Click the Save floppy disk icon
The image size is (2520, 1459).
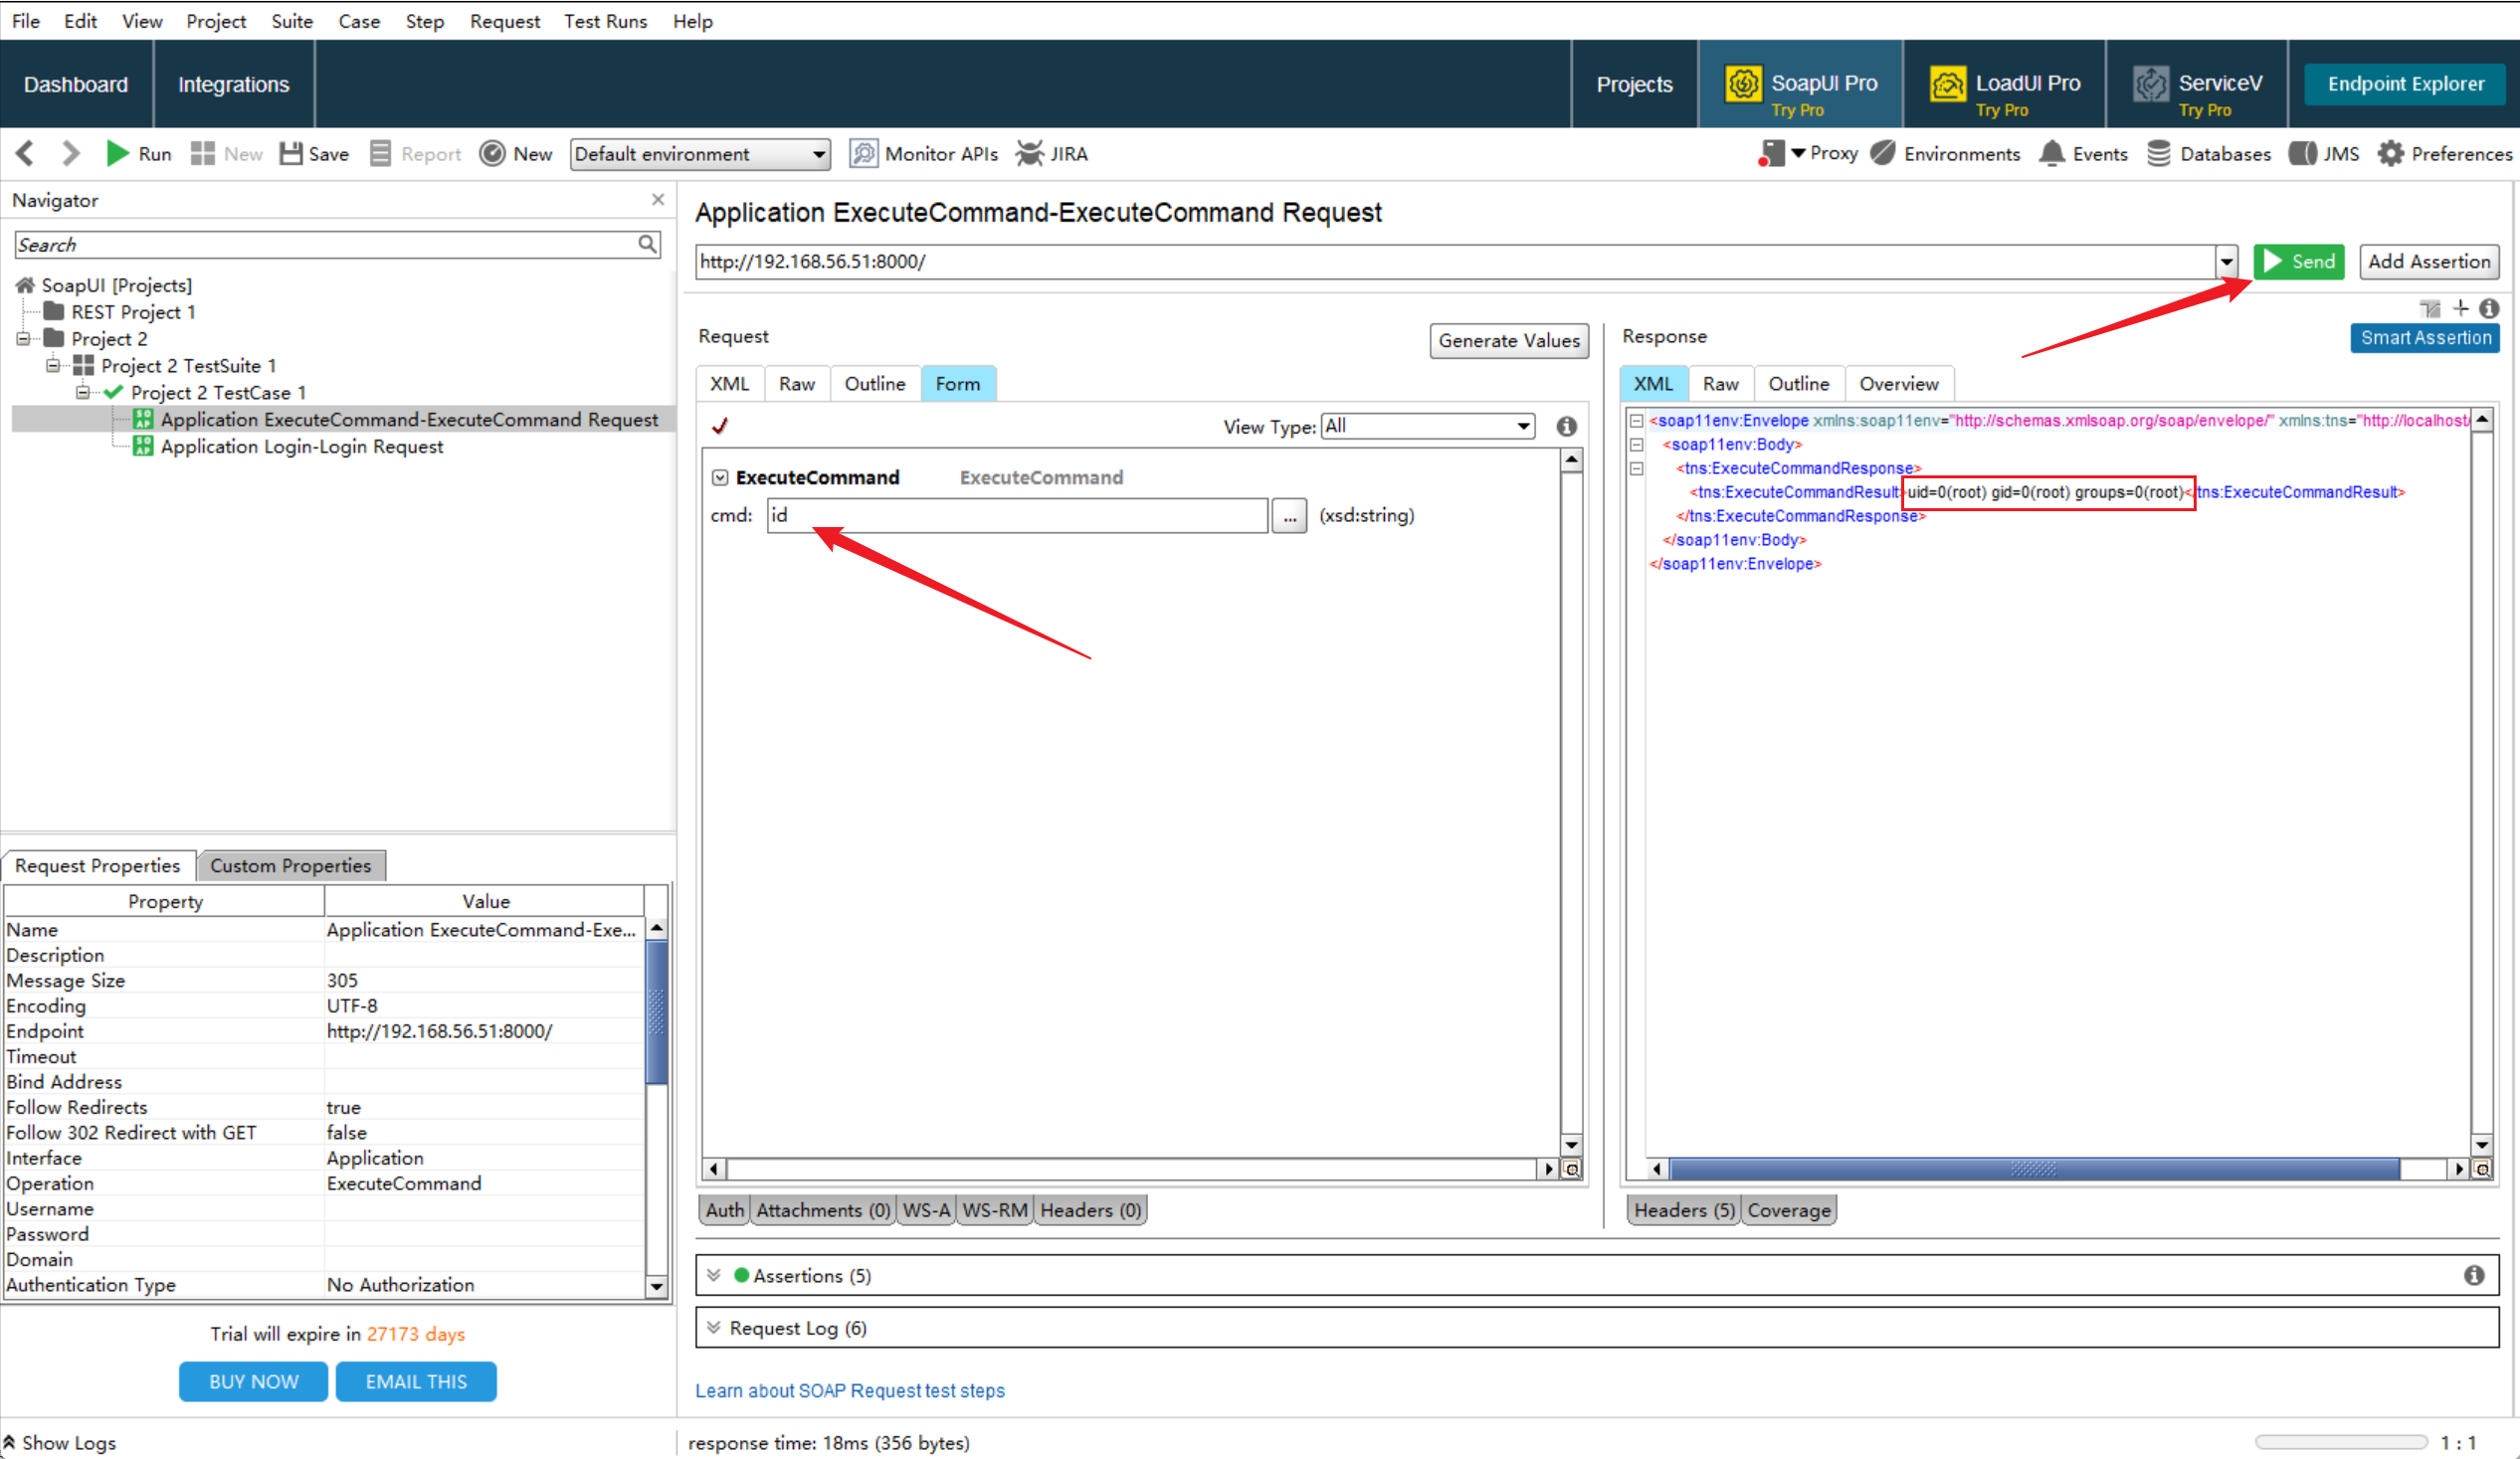291,154
